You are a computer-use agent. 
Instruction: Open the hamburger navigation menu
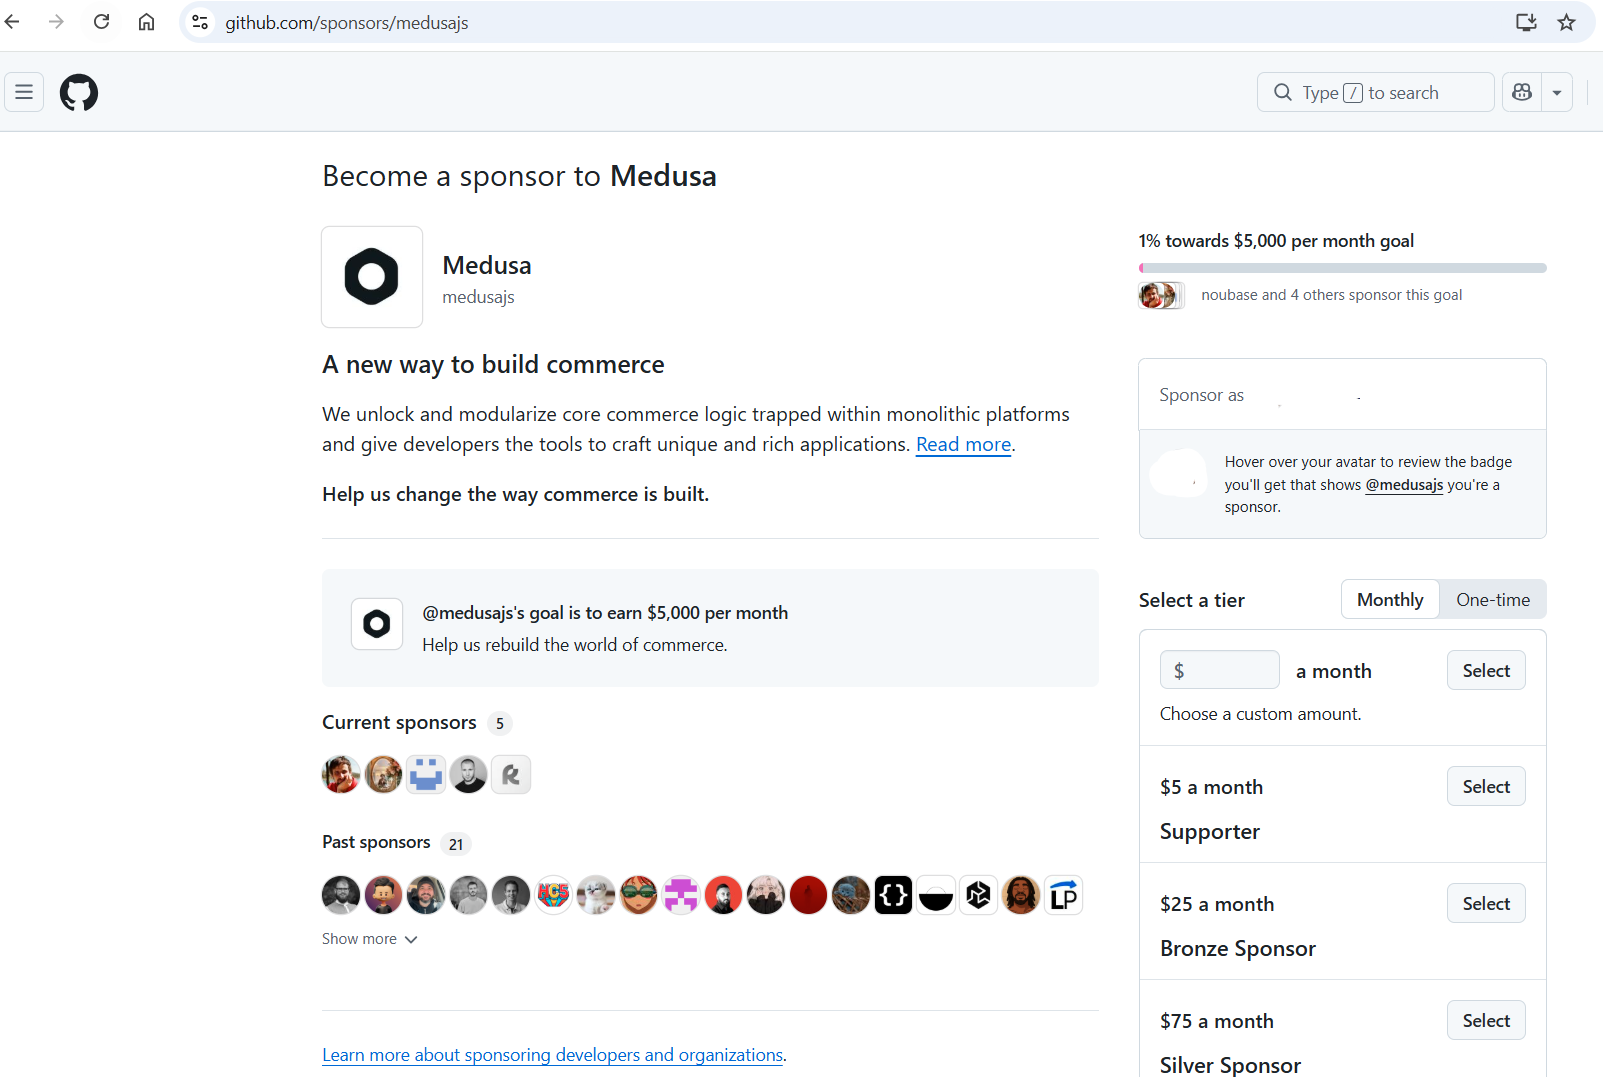pos(24,93)
